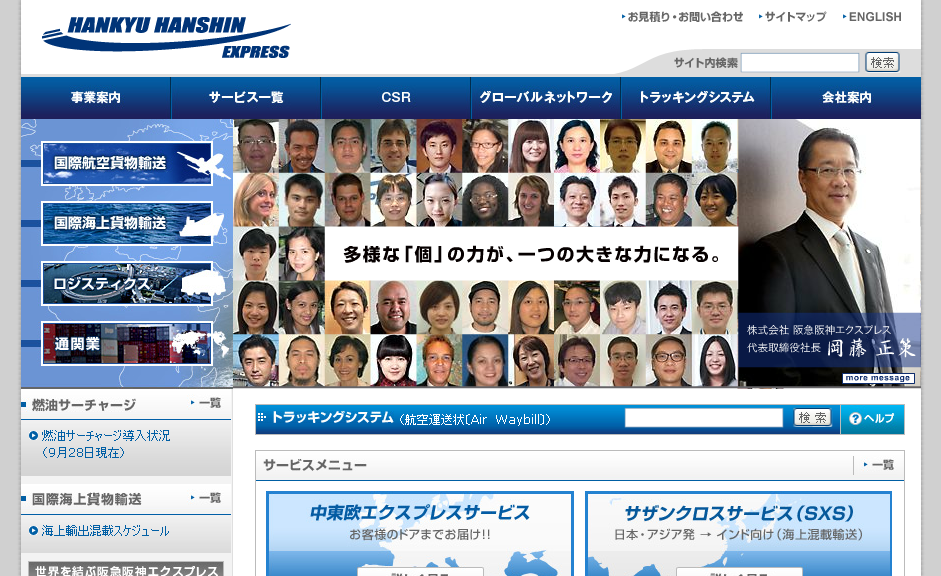The height and width of the screenshot is (576, 941).
Task: Open 国際海上貨物輸送 ship banner
Action: pyautogui.click(x=127, y=223)
